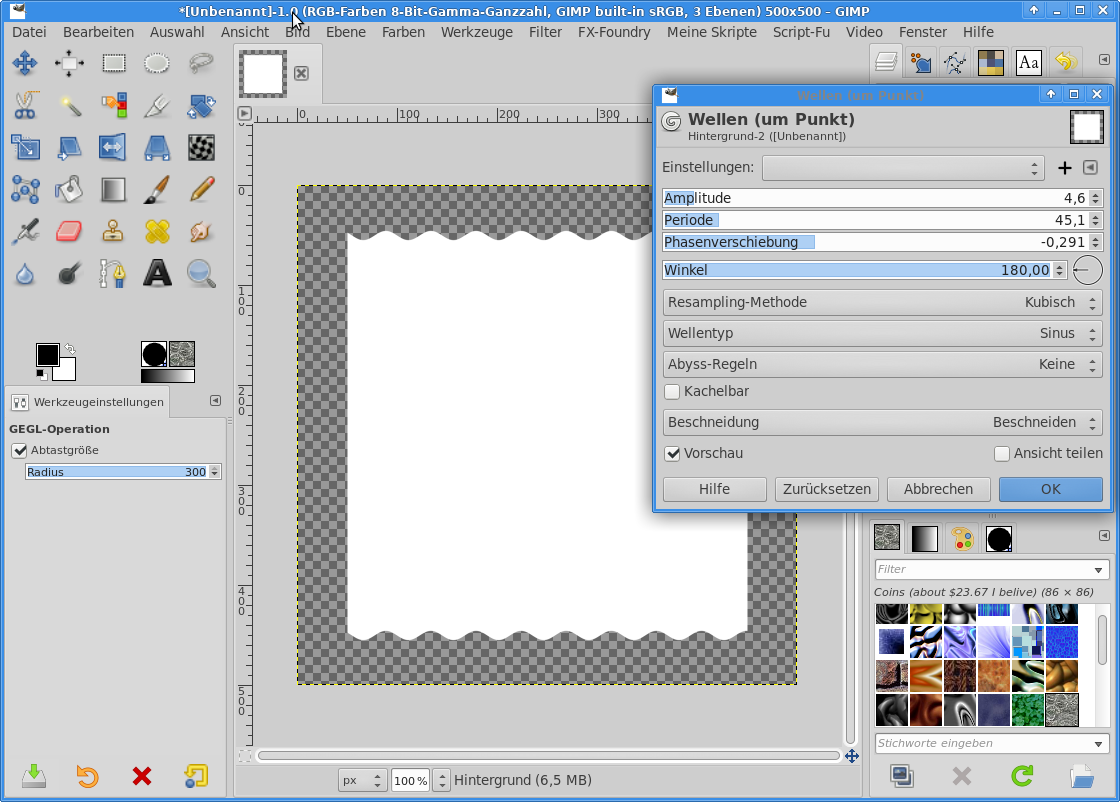Open the Farben menu
The height and width of the screenshot is (802, 1120).
pyautogui.click(x=403, y=32)
